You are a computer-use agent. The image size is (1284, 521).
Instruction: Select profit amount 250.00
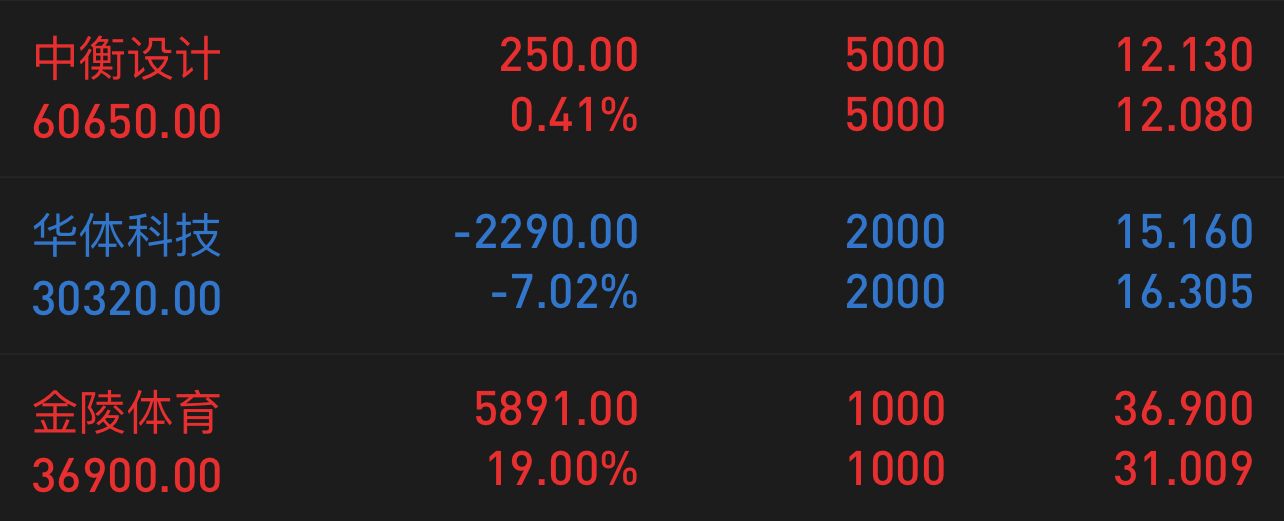[569, 55]
